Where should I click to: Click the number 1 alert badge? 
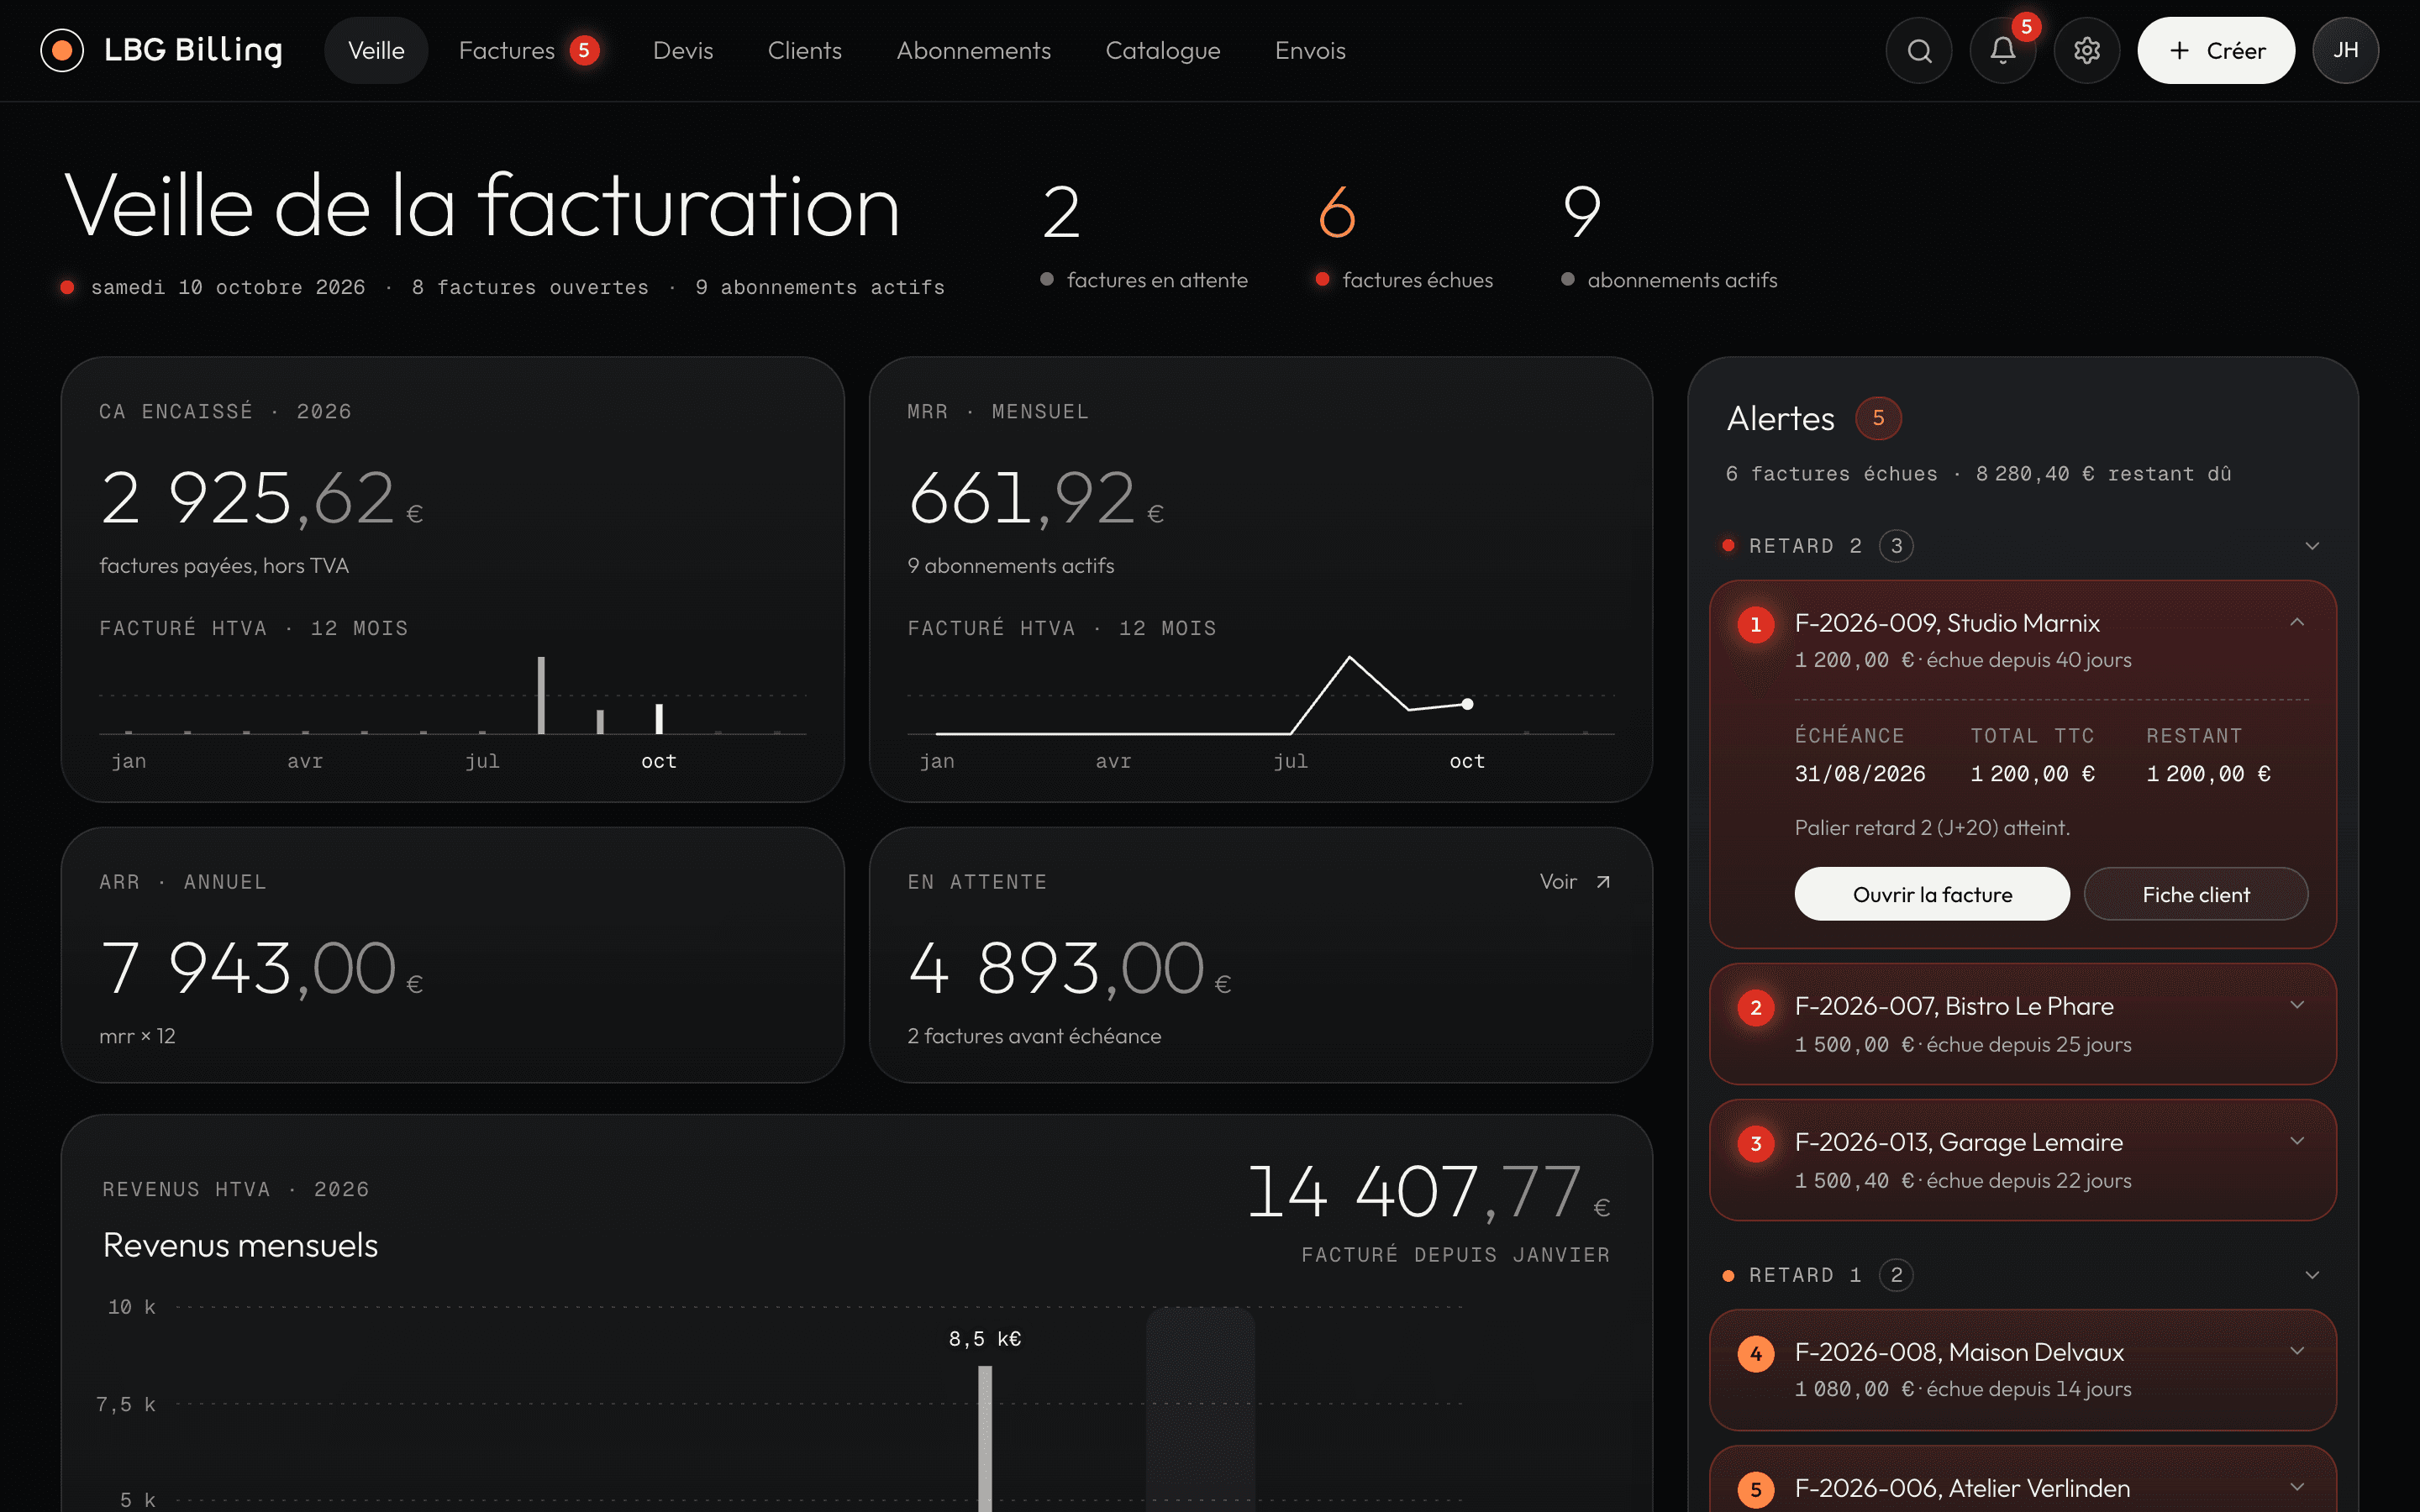[x=1756, y=625]
